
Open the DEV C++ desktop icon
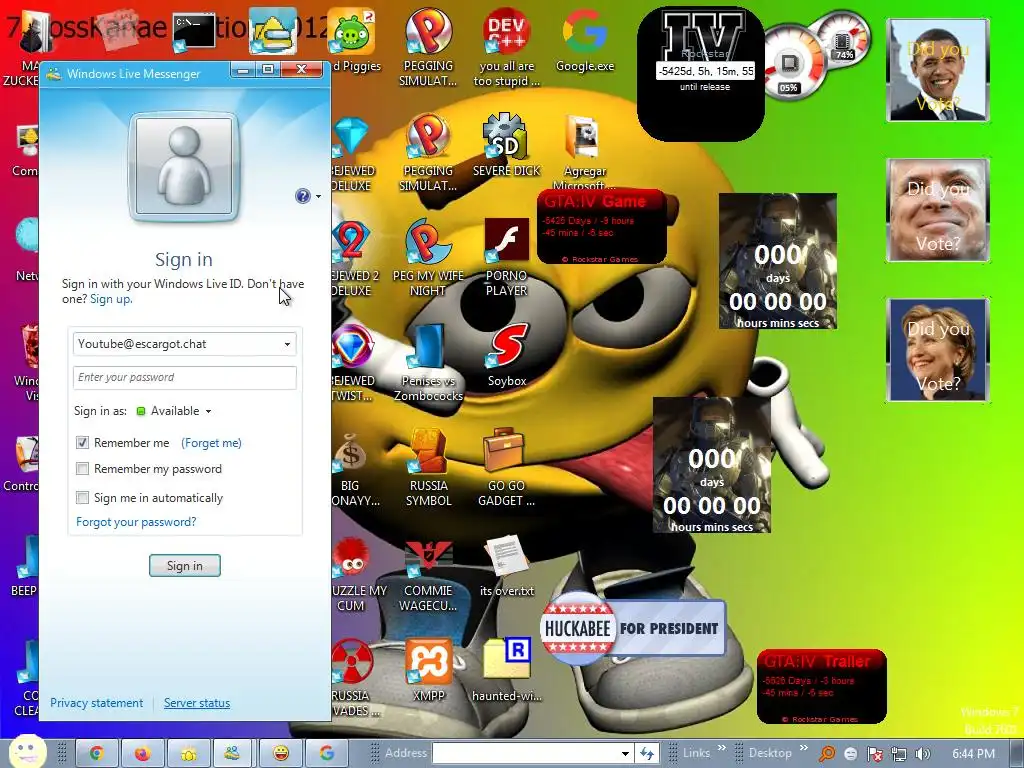(x=507, y=47)
